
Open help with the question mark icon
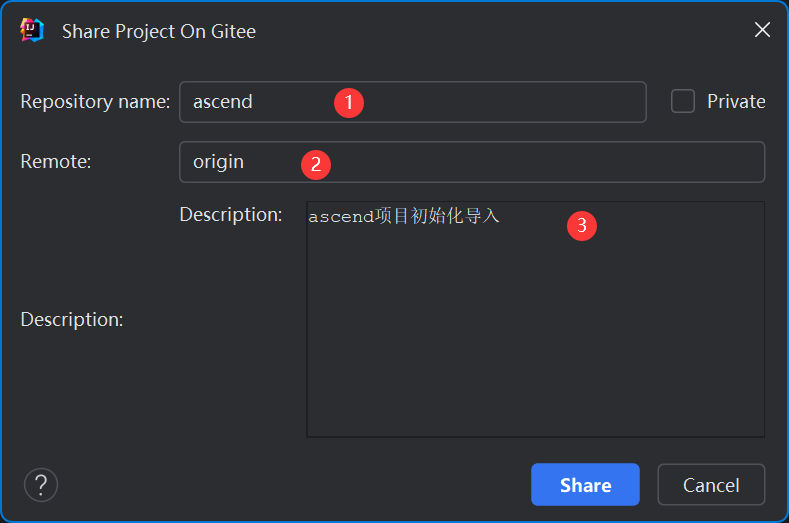(x=41, y=485)
